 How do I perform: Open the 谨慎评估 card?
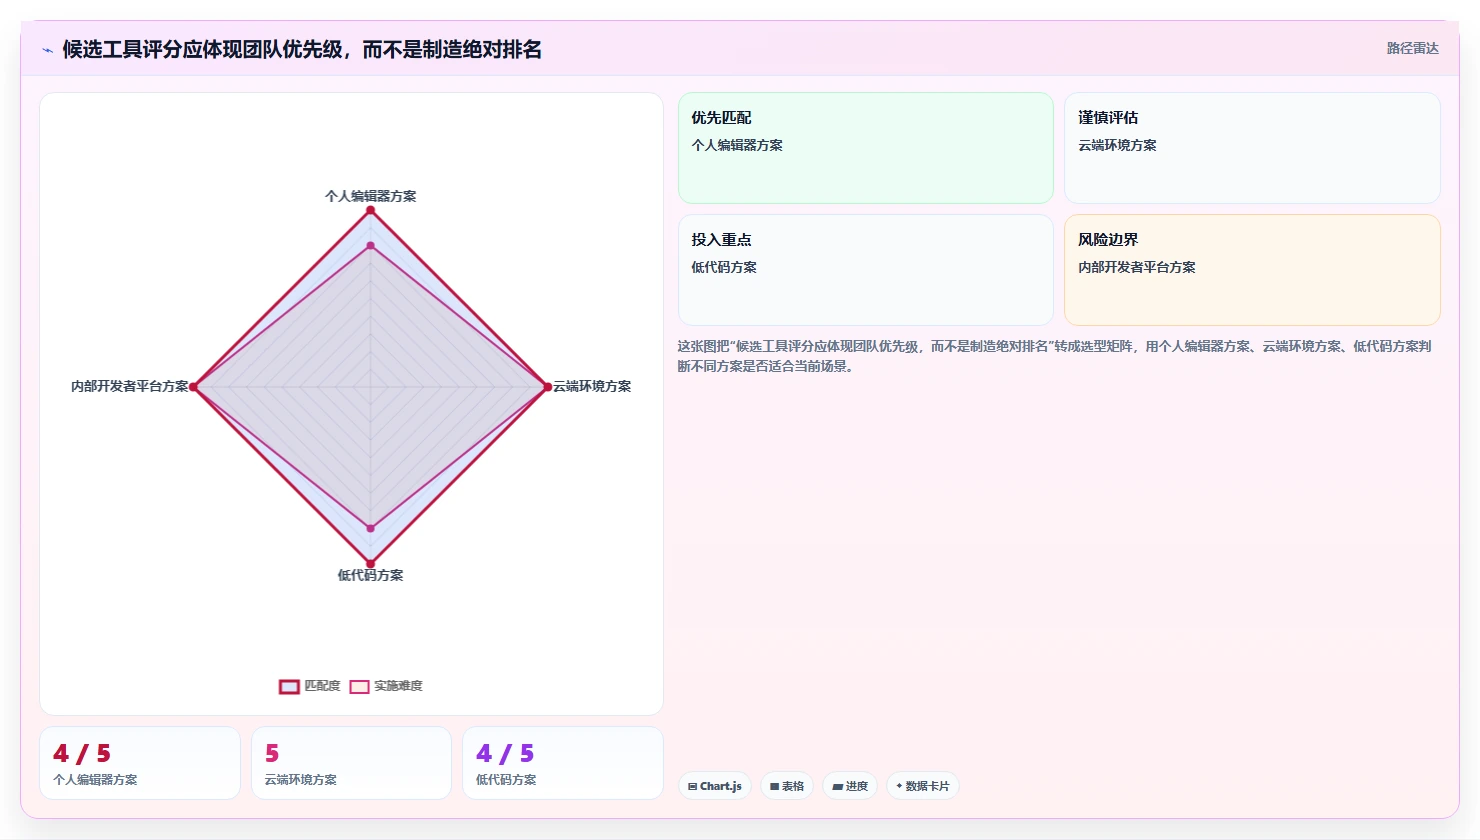[1252, 148]
